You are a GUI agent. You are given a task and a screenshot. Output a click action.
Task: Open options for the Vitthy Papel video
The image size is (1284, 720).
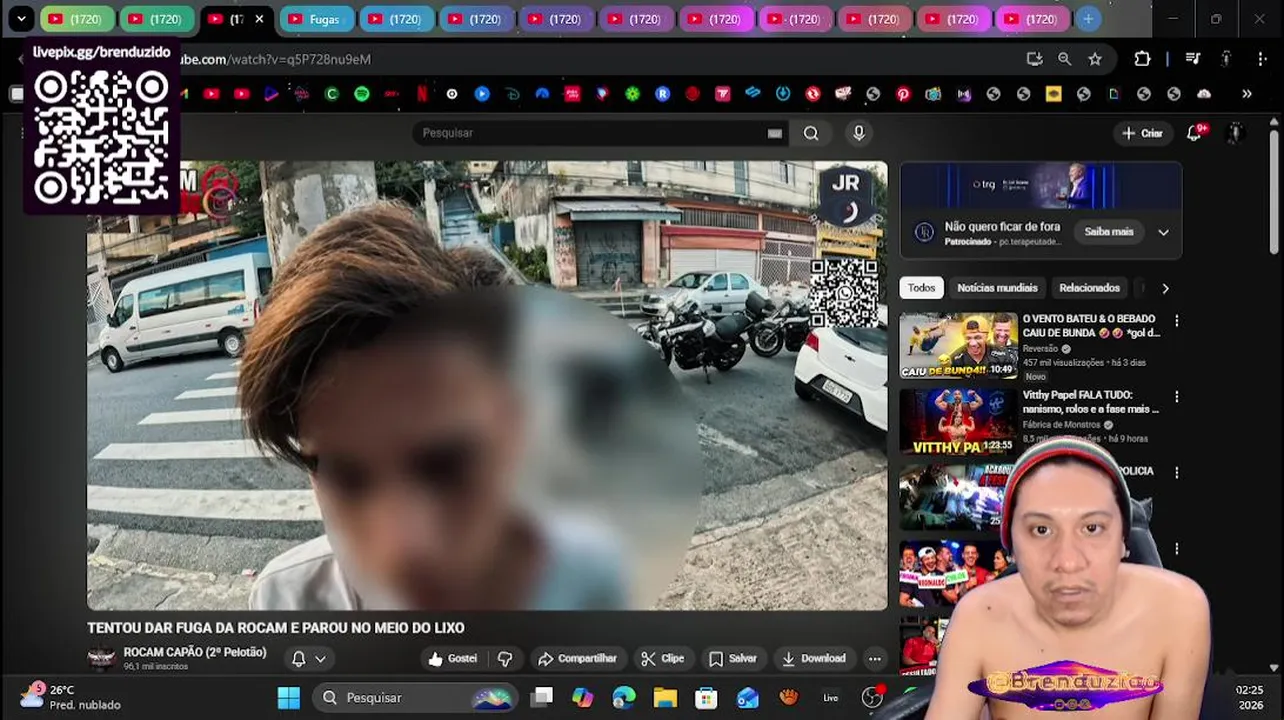tap(1176, 397)
